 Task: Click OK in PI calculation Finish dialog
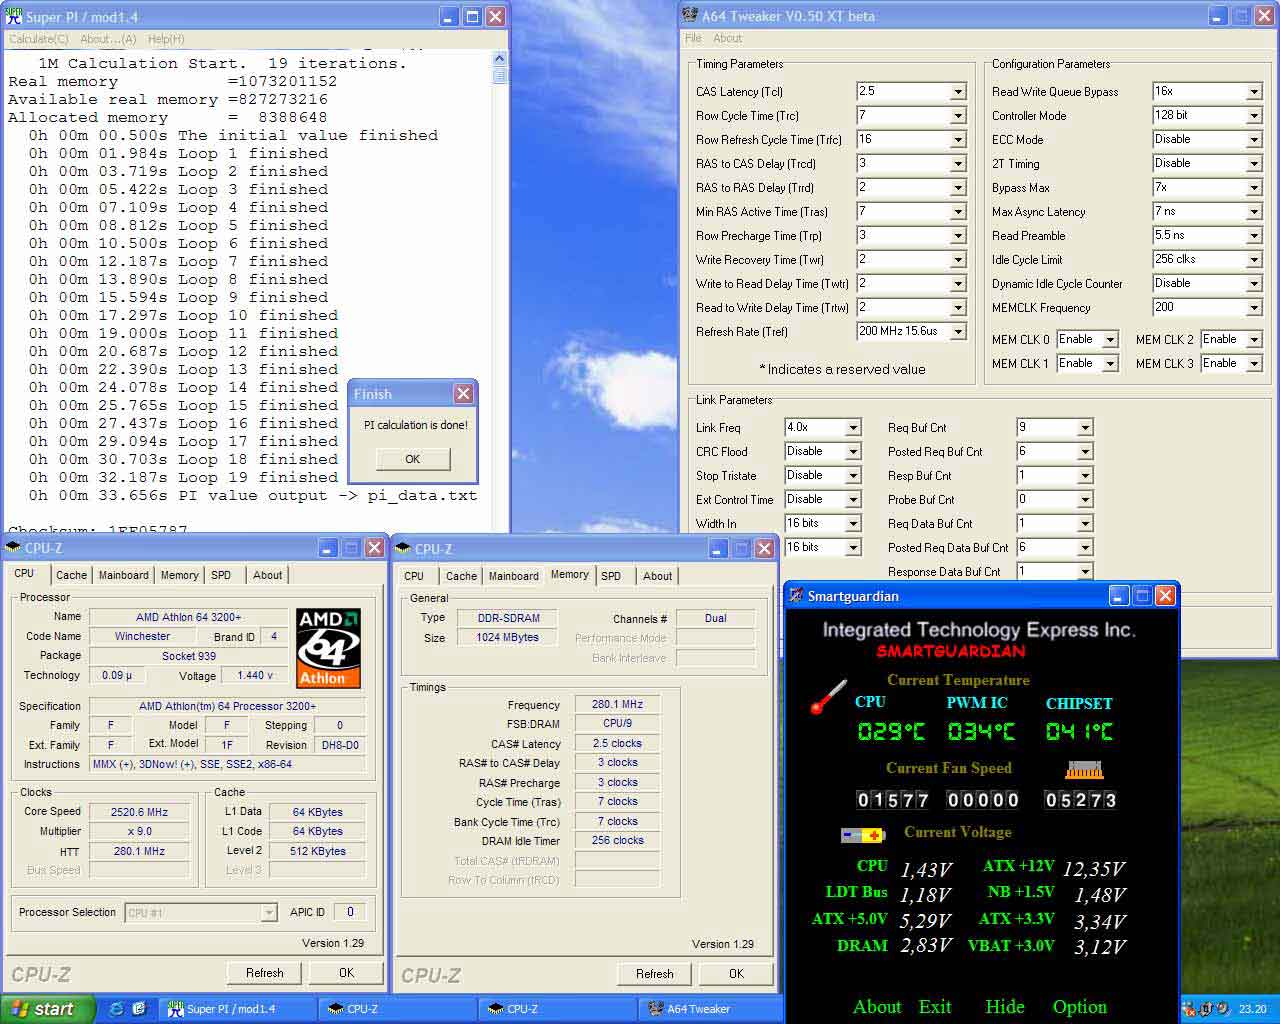[413, 459]
